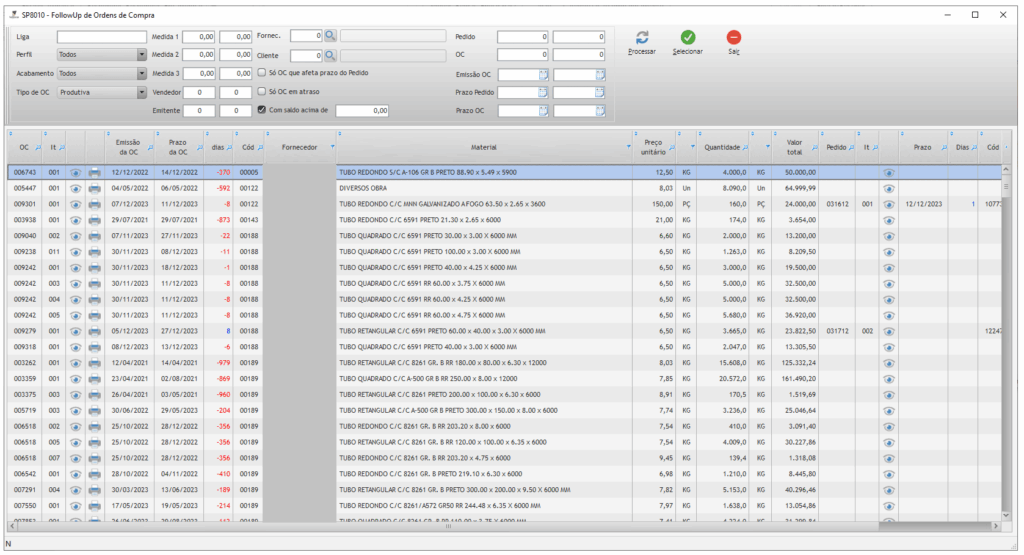This screenshot has height=555, width=1024.
Task: View order 005447 details via eye icon
Action: [75, 188]
